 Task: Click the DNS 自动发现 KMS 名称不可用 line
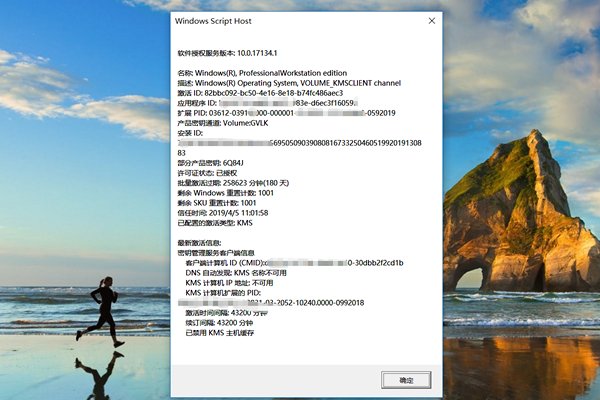pyautogui.click(x=236, y=273)
